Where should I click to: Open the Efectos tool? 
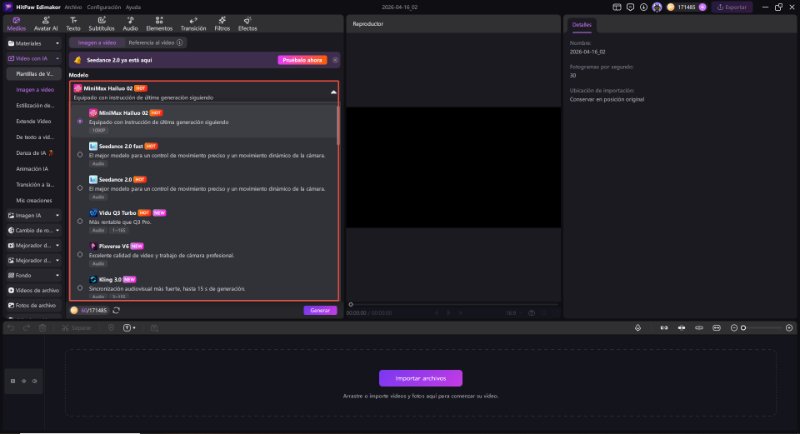pos(247,24)
